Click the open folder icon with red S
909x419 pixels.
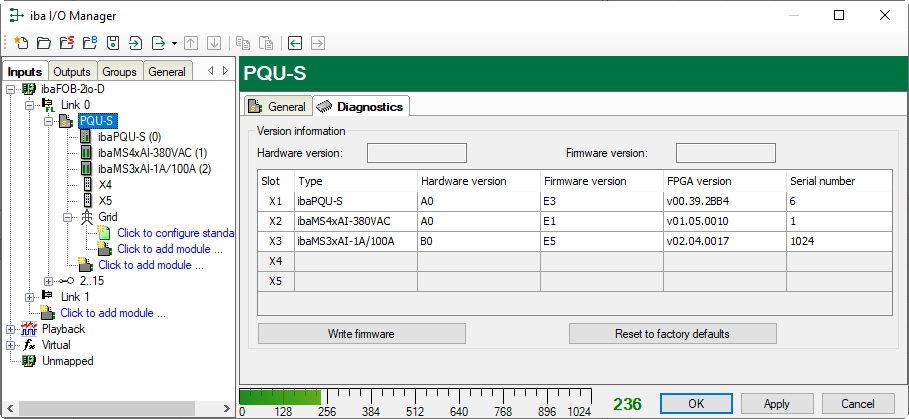67,42
